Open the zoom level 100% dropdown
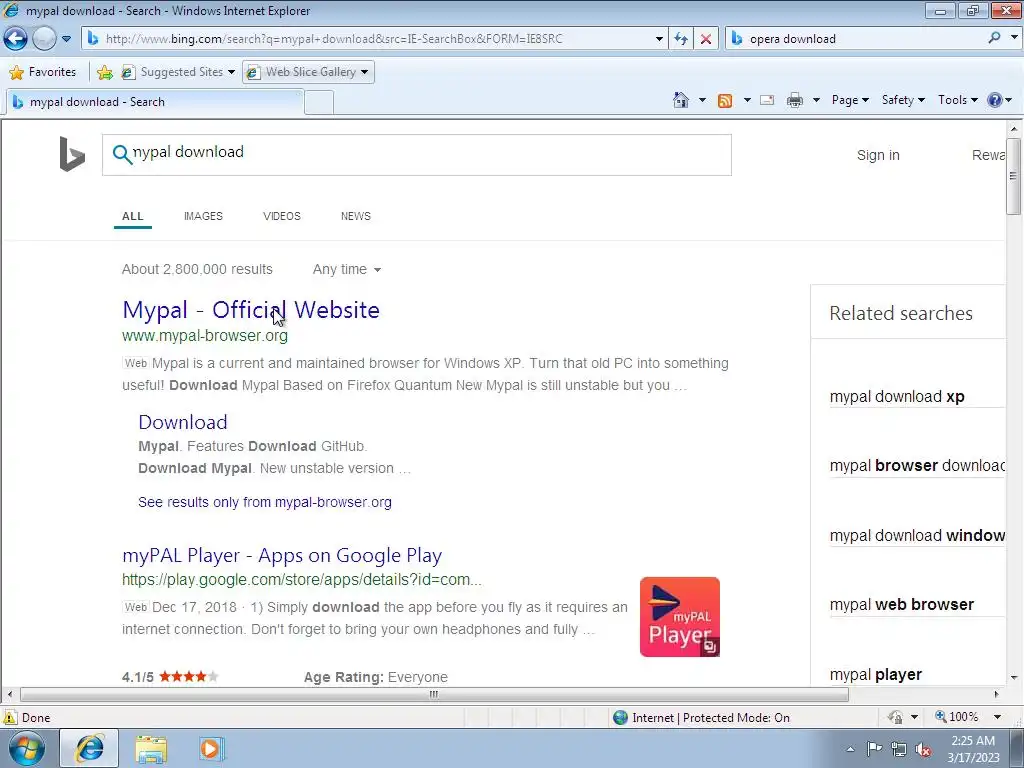 997,717
